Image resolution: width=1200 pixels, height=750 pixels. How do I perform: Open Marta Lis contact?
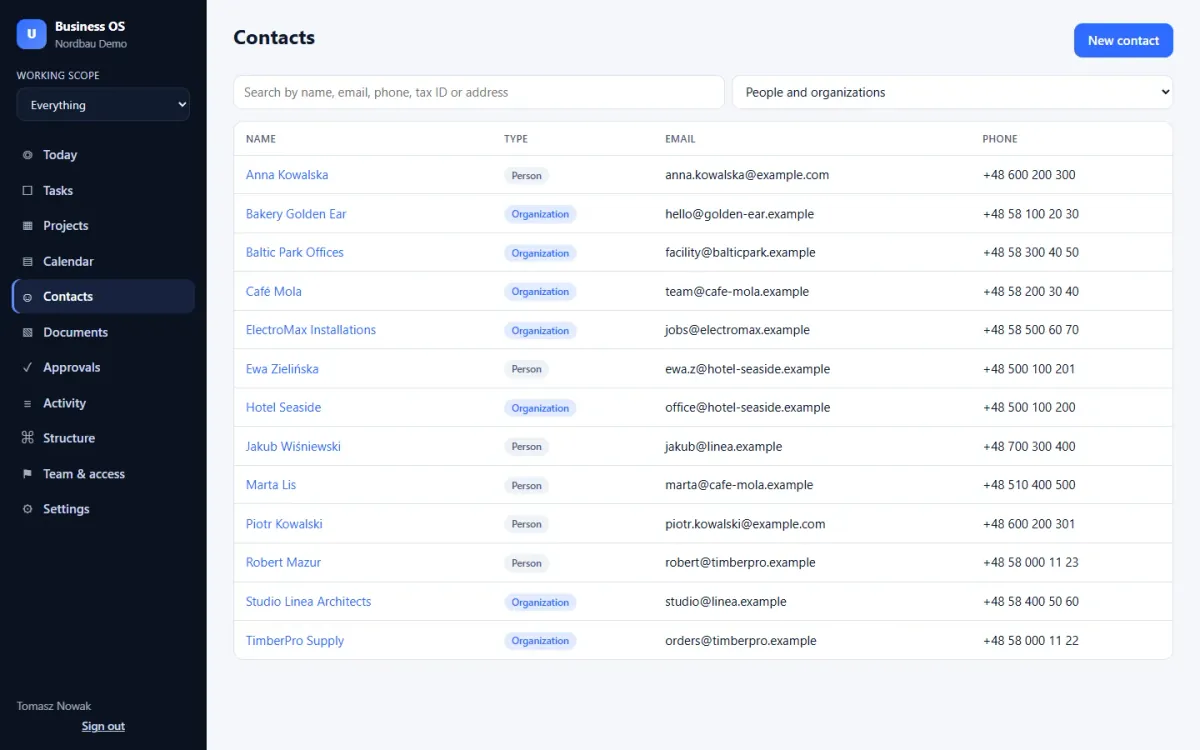[x=271, y=485]
